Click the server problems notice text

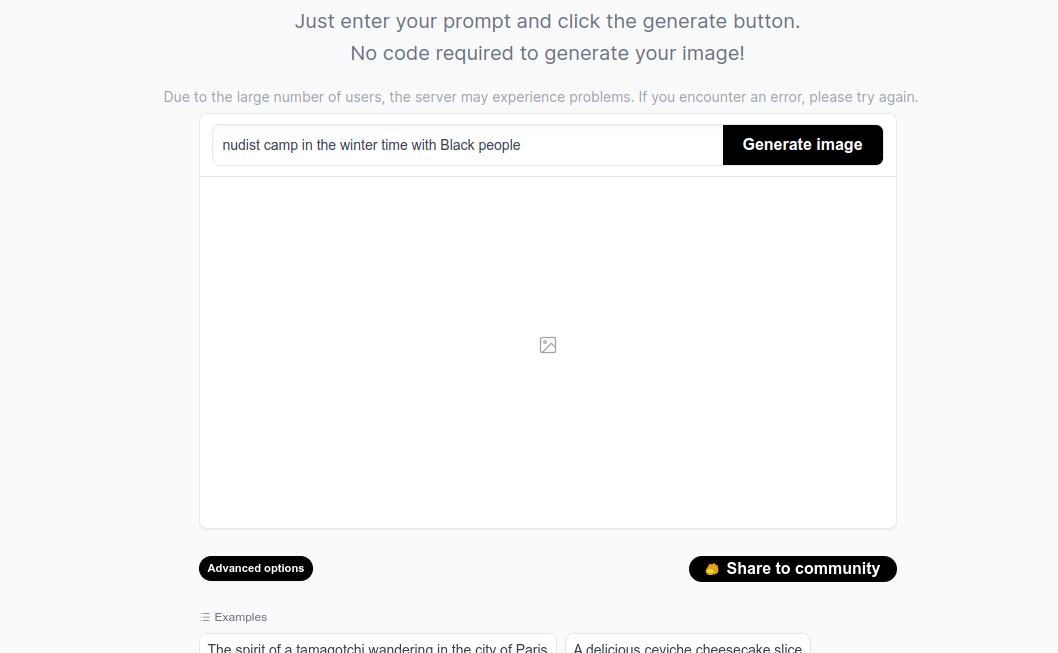point(540,97)
